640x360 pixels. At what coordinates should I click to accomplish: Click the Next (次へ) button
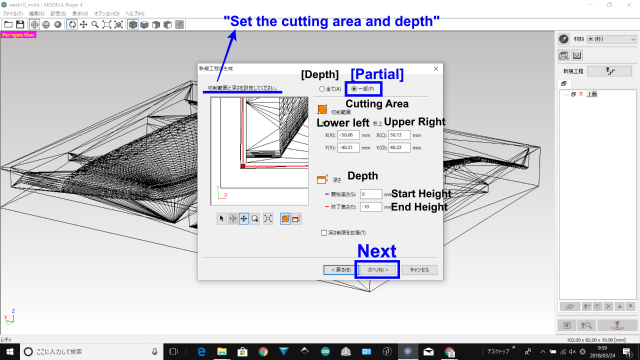click(x=378, y=270)
